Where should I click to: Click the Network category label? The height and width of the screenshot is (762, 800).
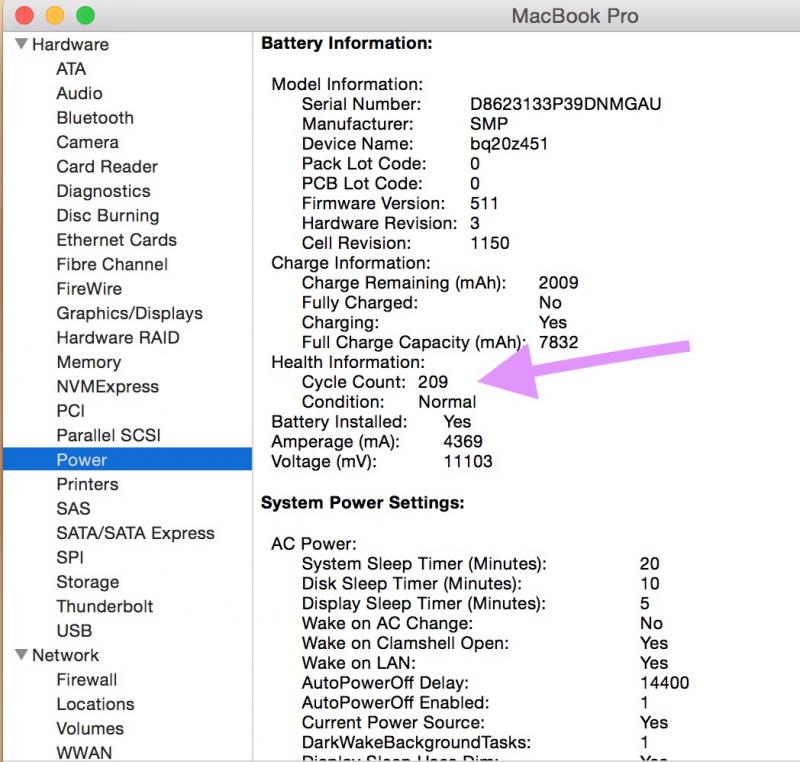click(65, 655)
